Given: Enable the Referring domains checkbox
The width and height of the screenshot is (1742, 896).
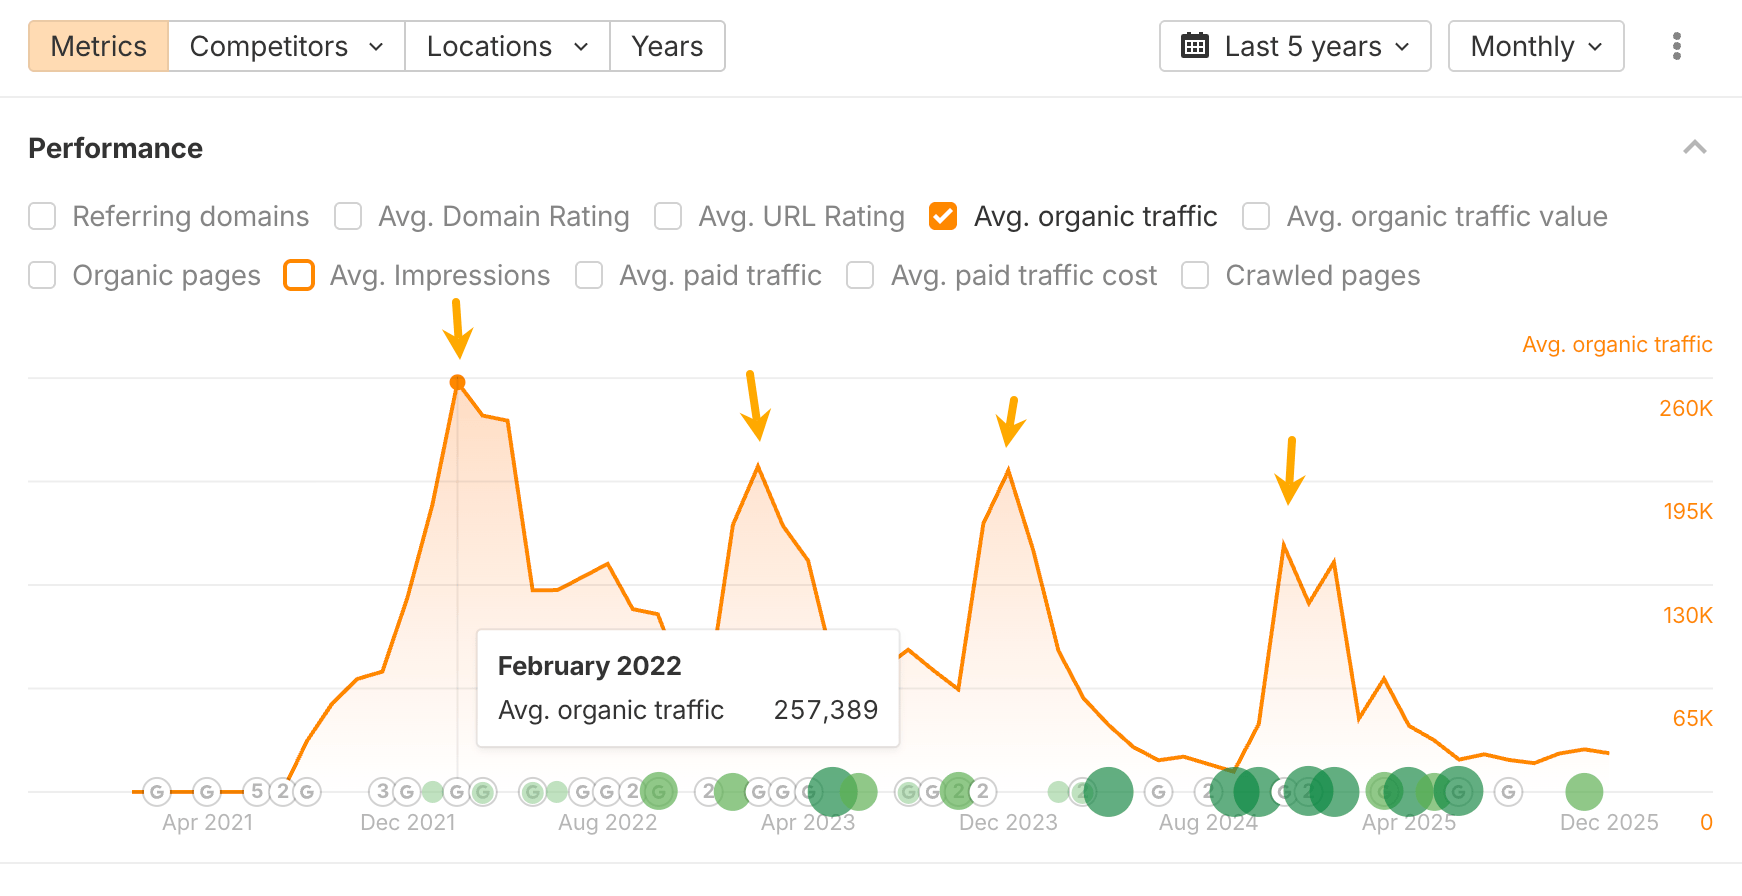Looking at the screenshot, I should (x=42, y=216).
